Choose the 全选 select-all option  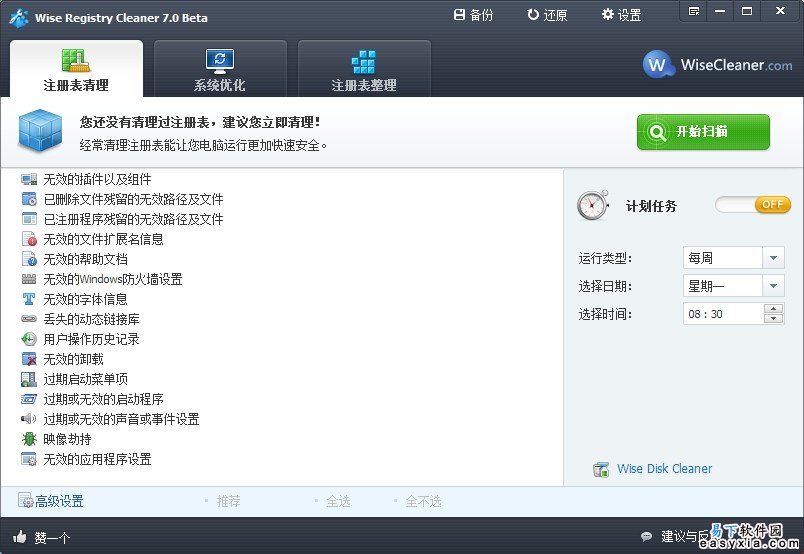[x=338, y=501]
